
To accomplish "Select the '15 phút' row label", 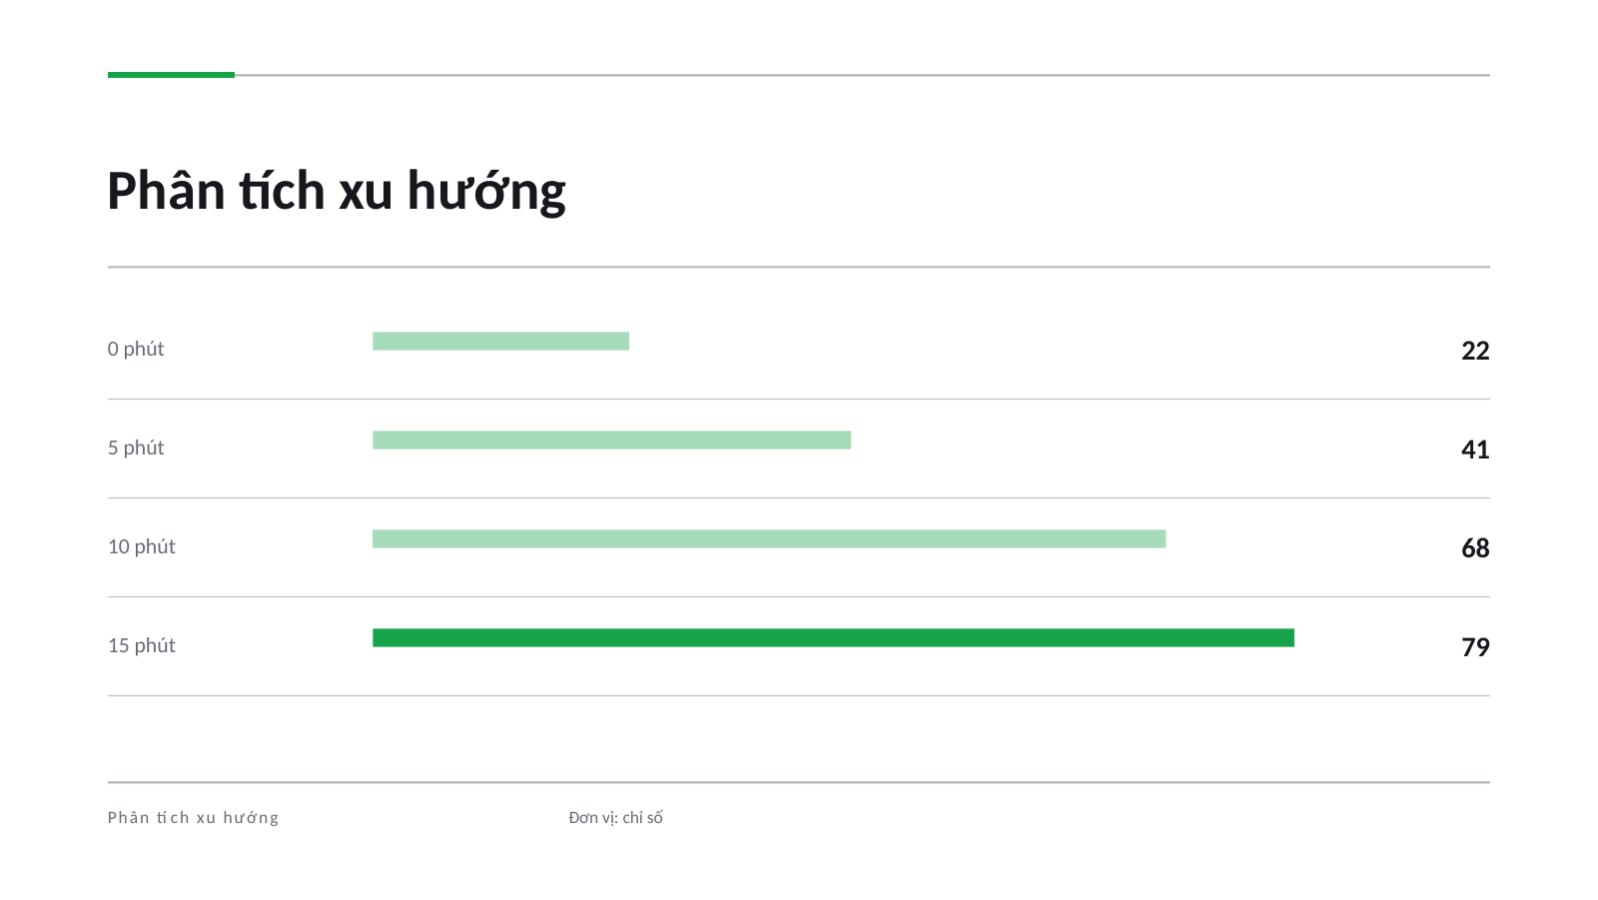I will [x=141, y=646].
